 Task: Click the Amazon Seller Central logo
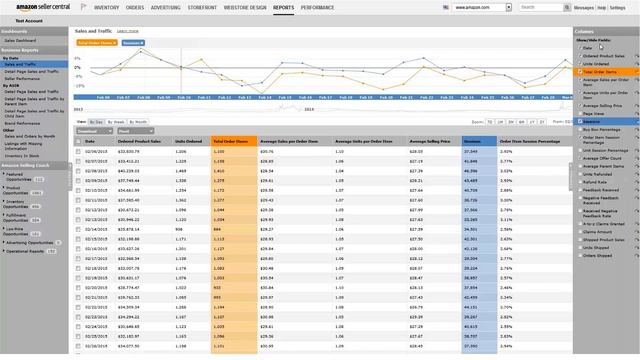43,7
